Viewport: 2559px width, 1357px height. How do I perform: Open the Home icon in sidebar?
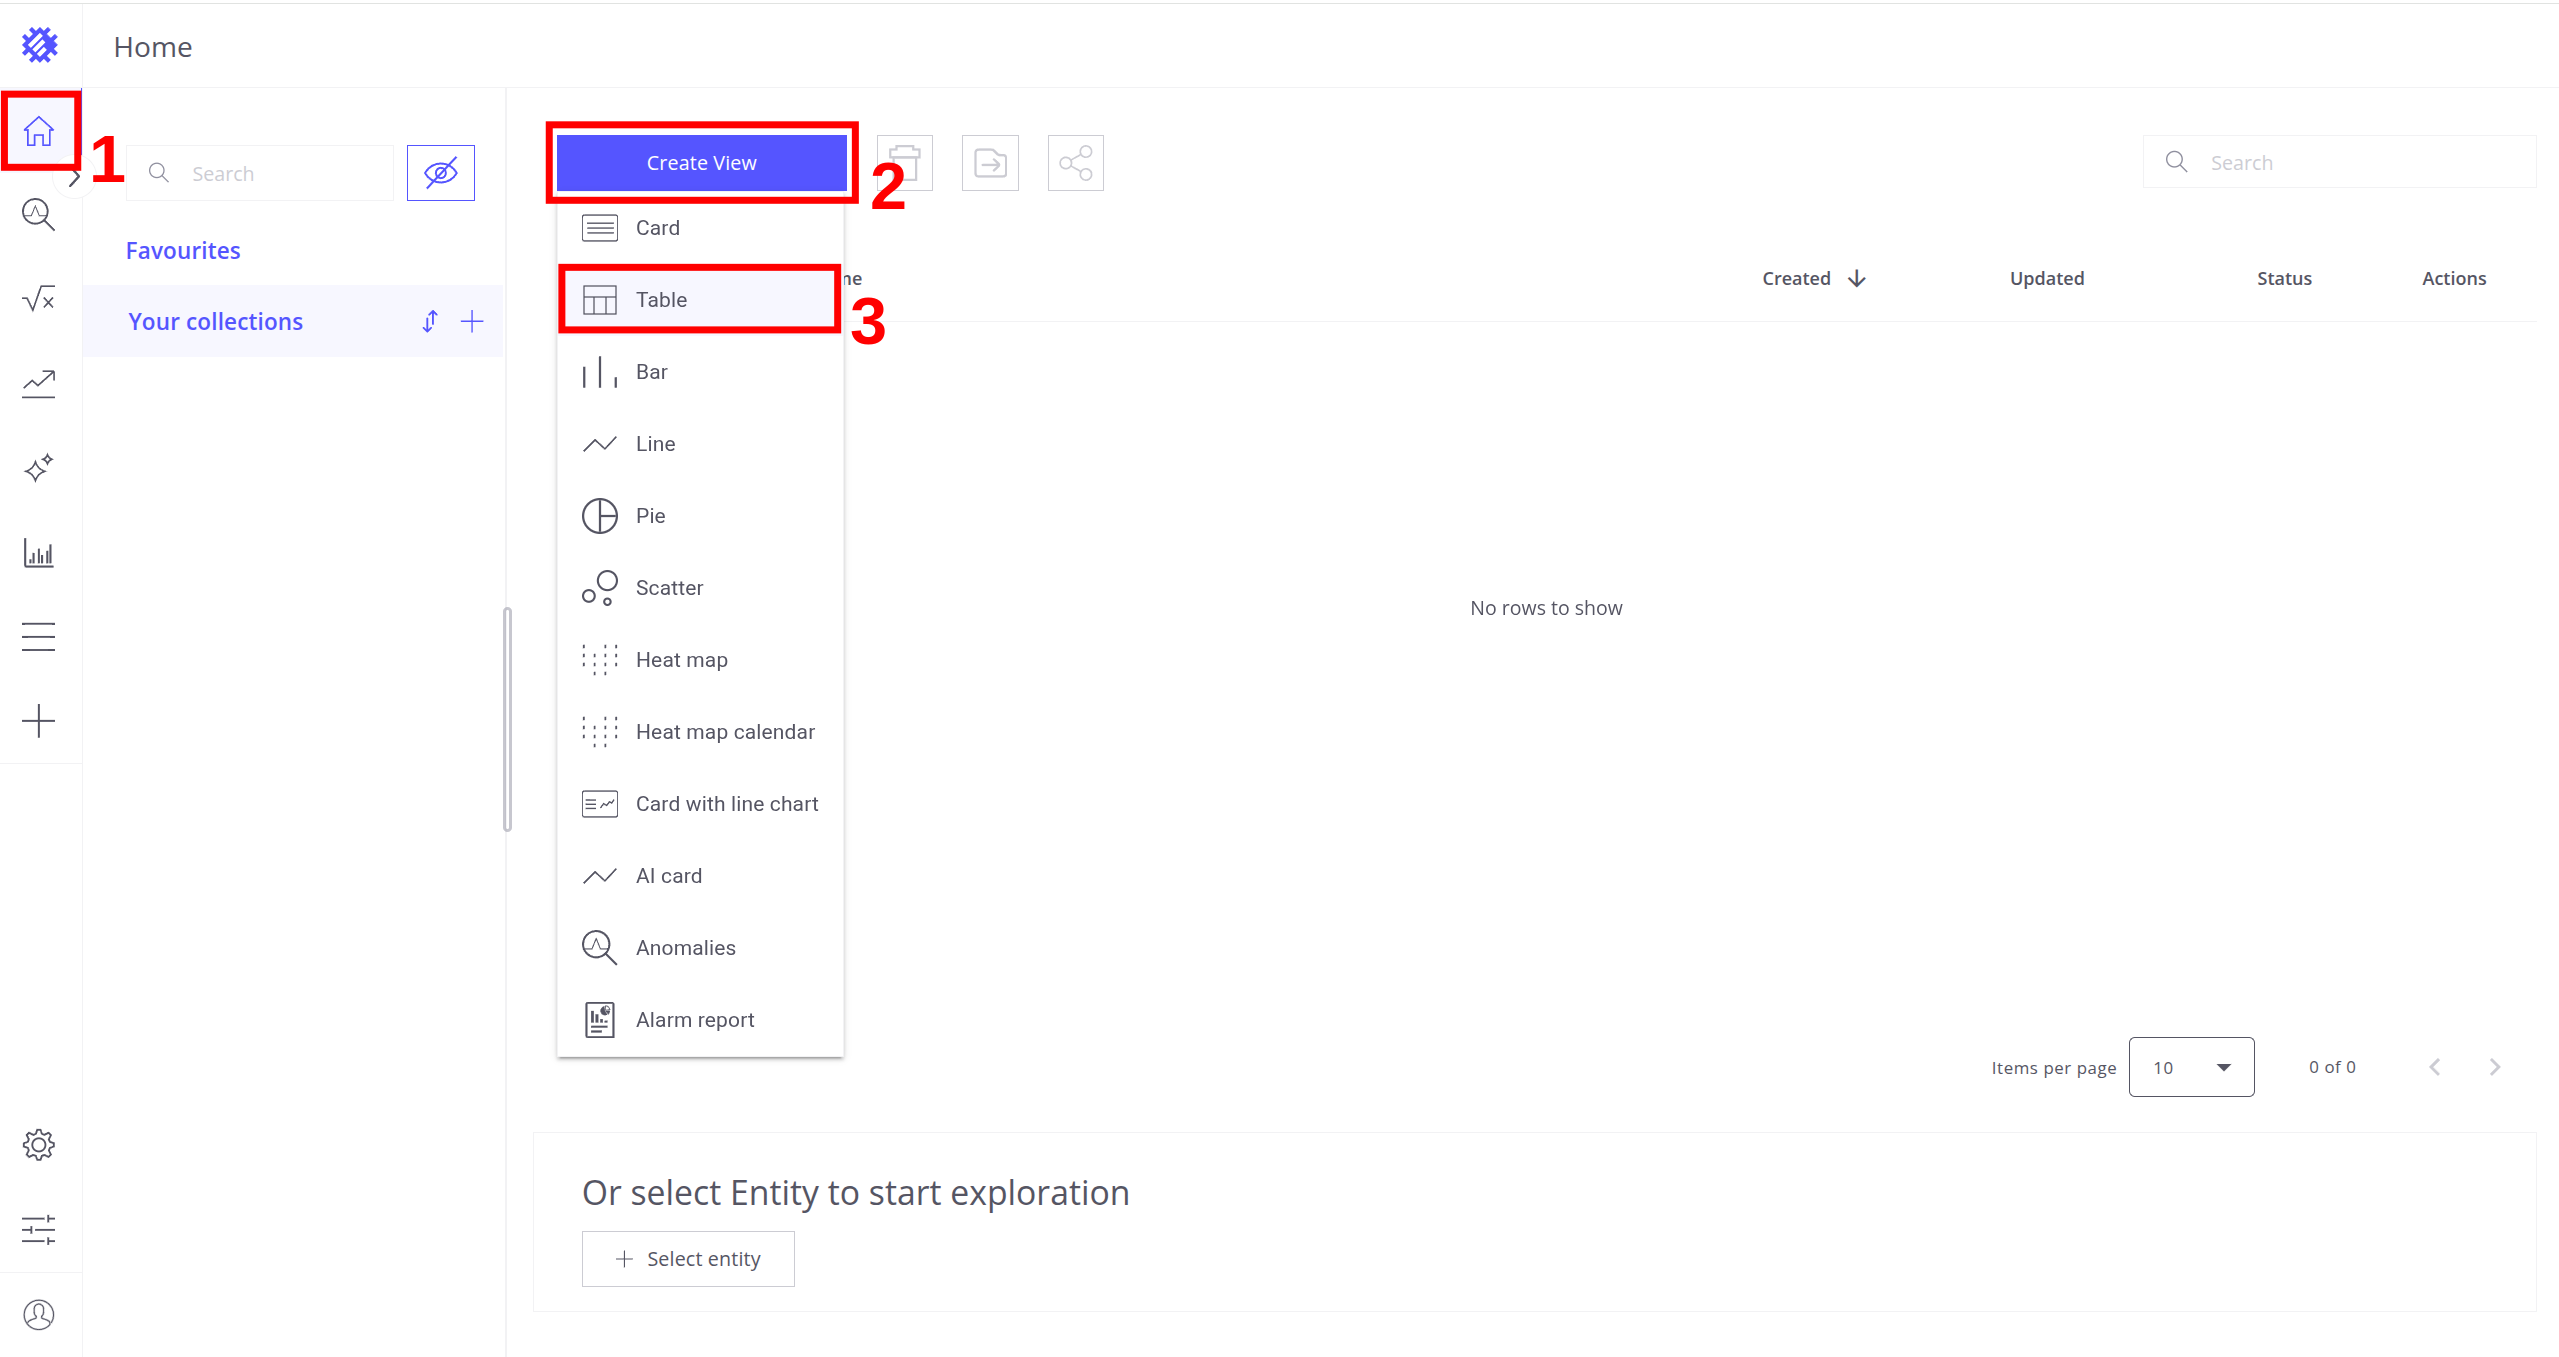[x=39, y=131]
